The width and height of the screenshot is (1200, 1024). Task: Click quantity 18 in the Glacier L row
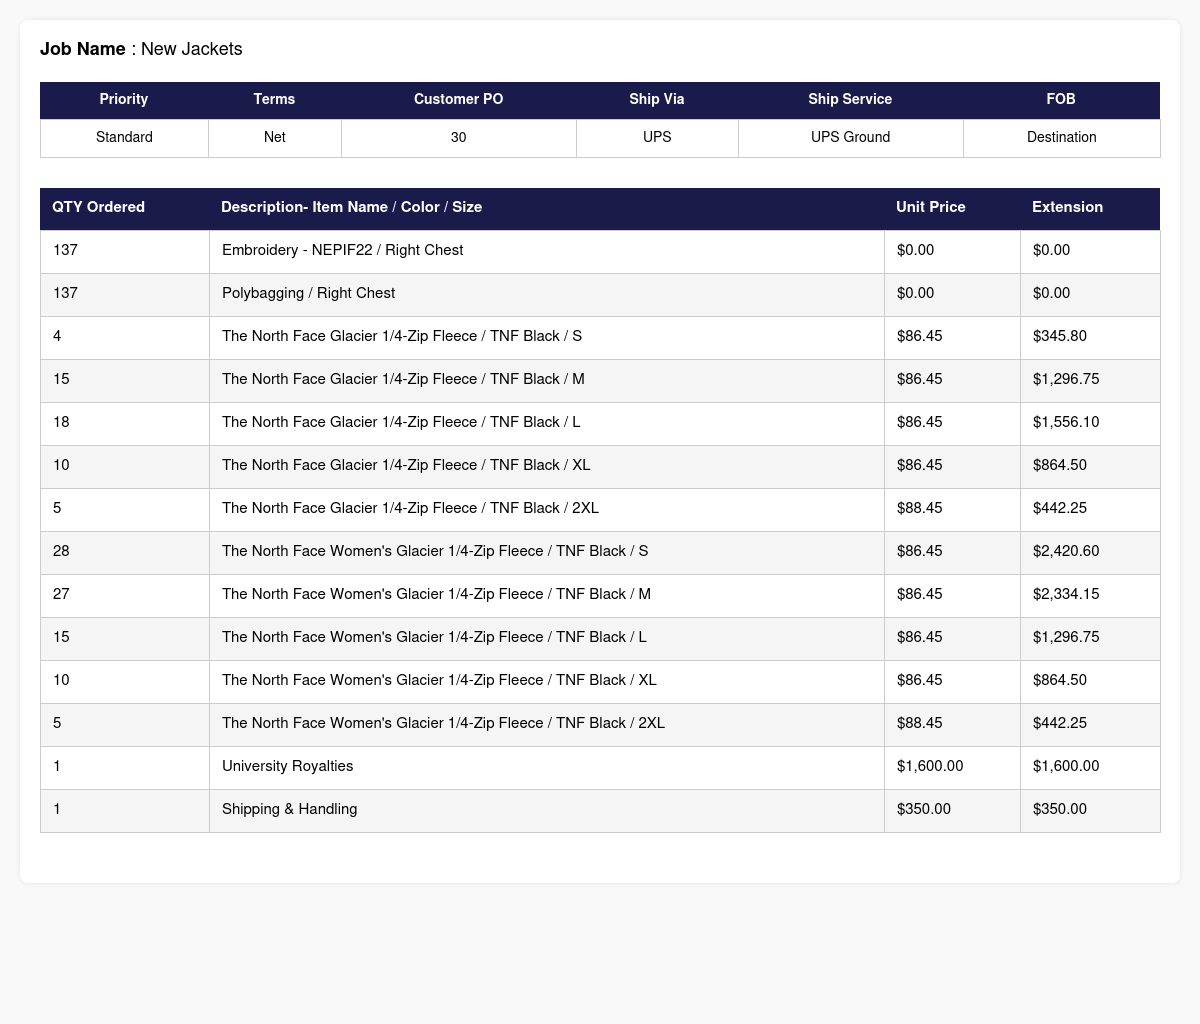pos(61,422)
